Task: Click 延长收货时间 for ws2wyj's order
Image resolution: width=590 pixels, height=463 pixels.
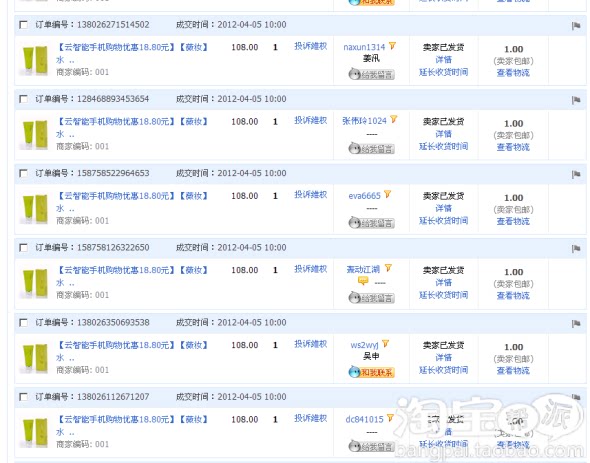Action: pos(444,370)
